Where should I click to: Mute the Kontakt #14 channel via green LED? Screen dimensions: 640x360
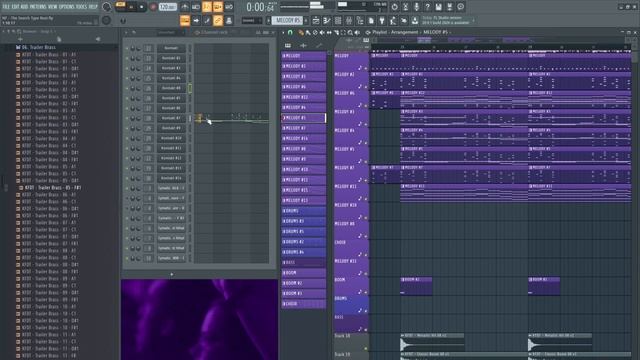click(127, 178)
